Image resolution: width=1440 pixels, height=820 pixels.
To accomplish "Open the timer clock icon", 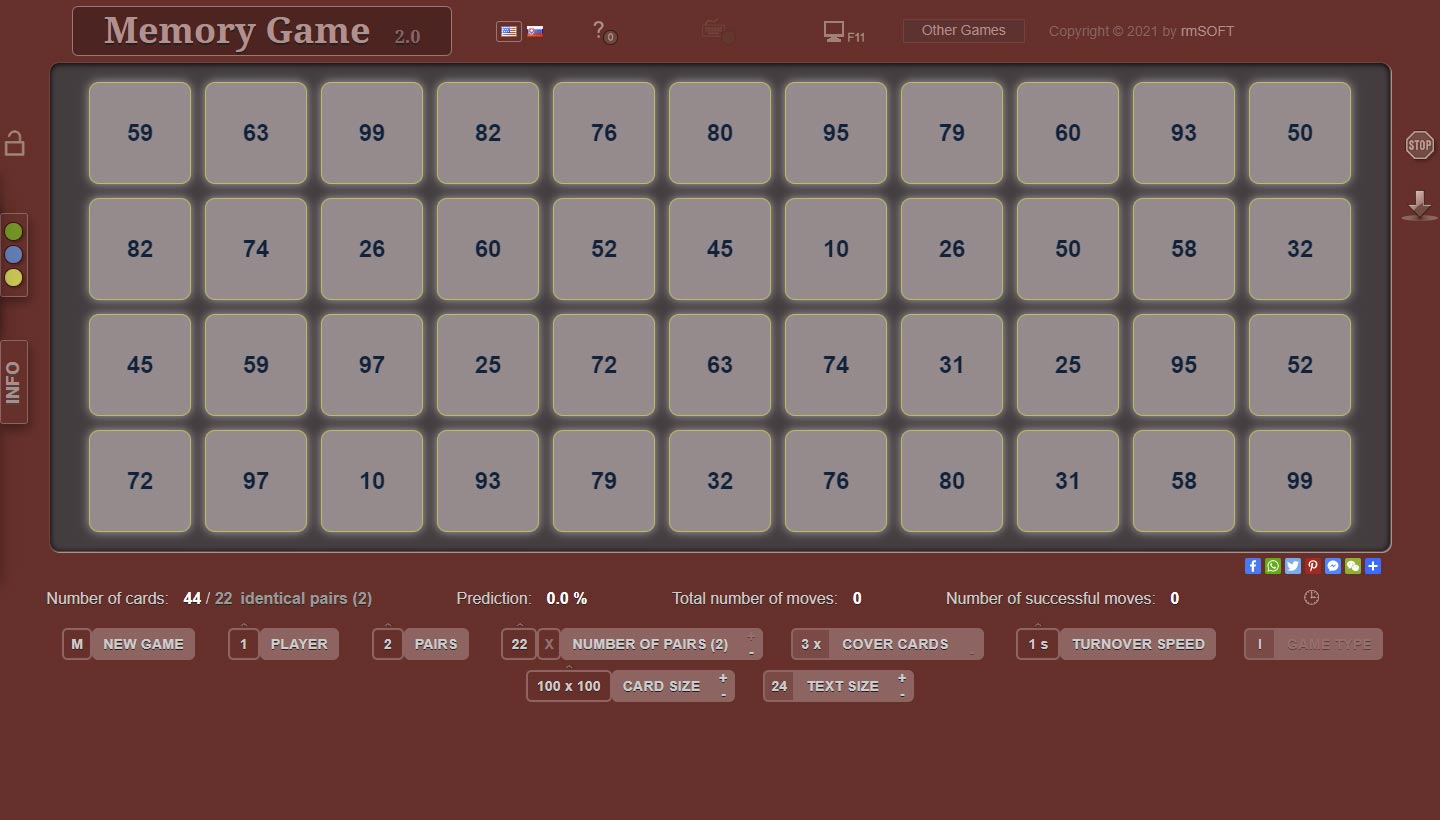I will 1311,597.
